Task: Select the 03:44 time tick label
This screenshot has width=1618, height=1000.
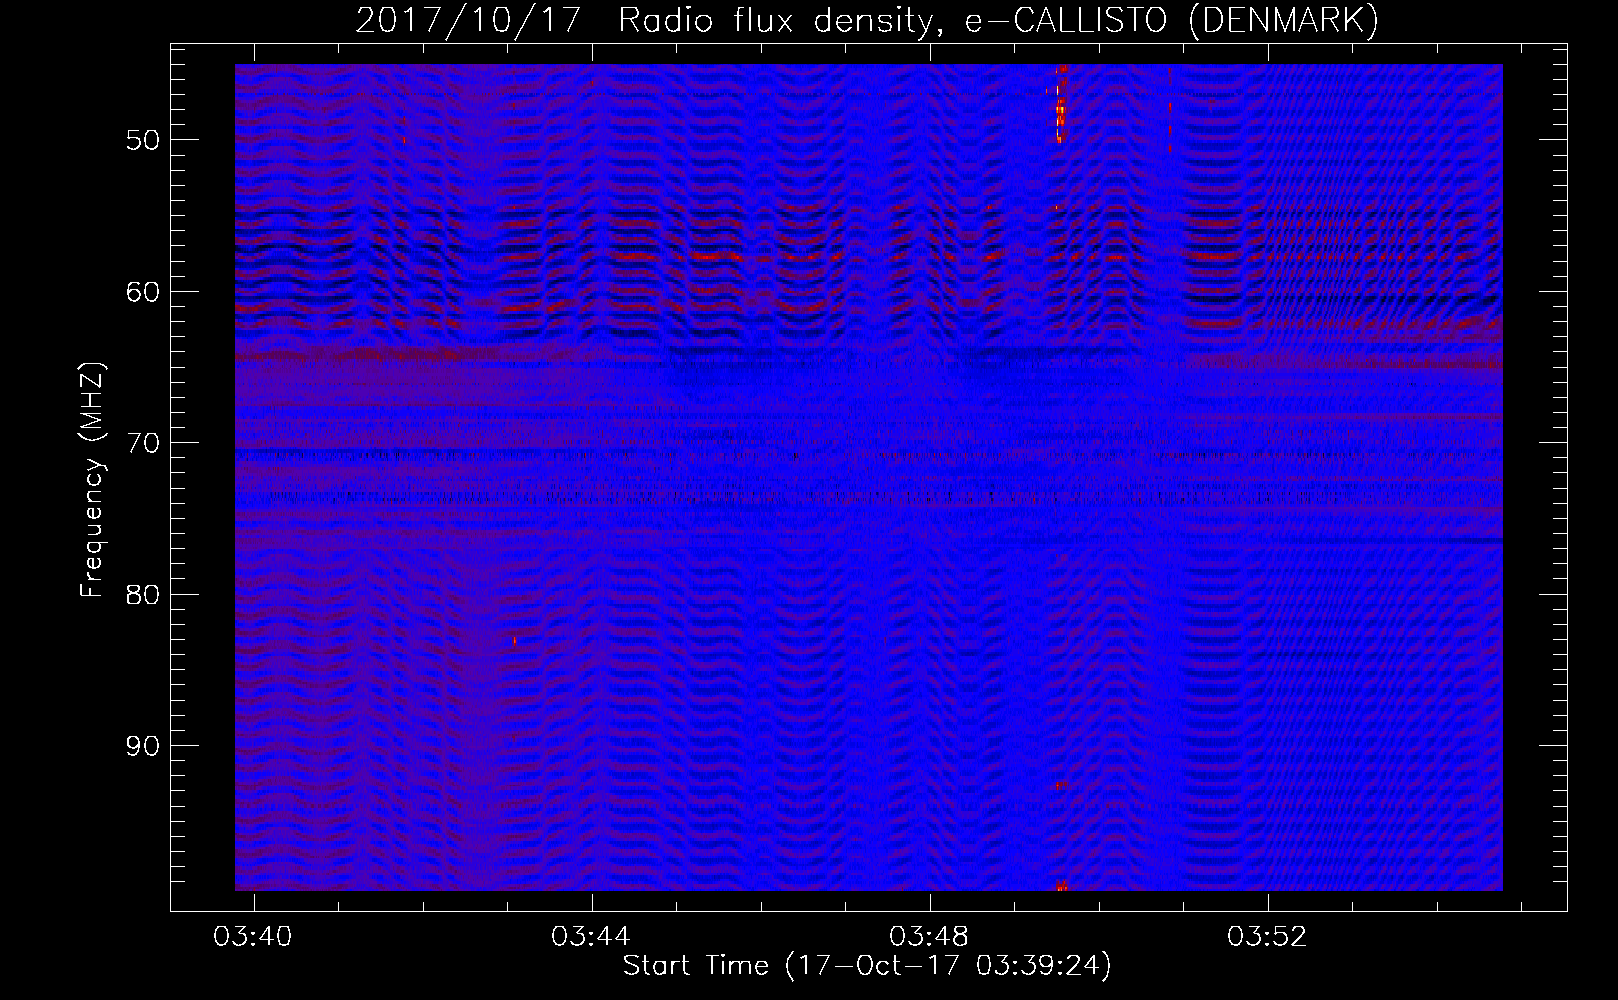Action: click(592, 937)
